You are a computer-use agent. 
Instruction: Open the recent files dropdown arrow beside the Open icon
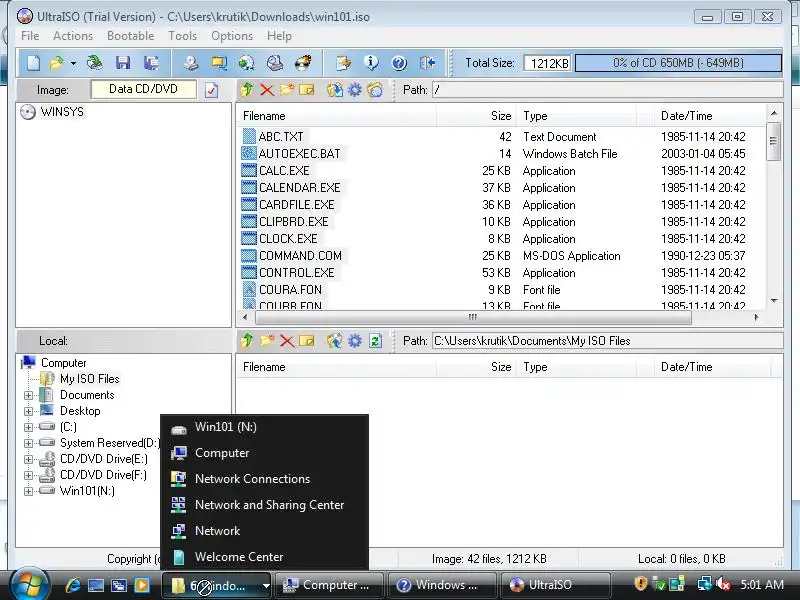click(x=73, y=63)
